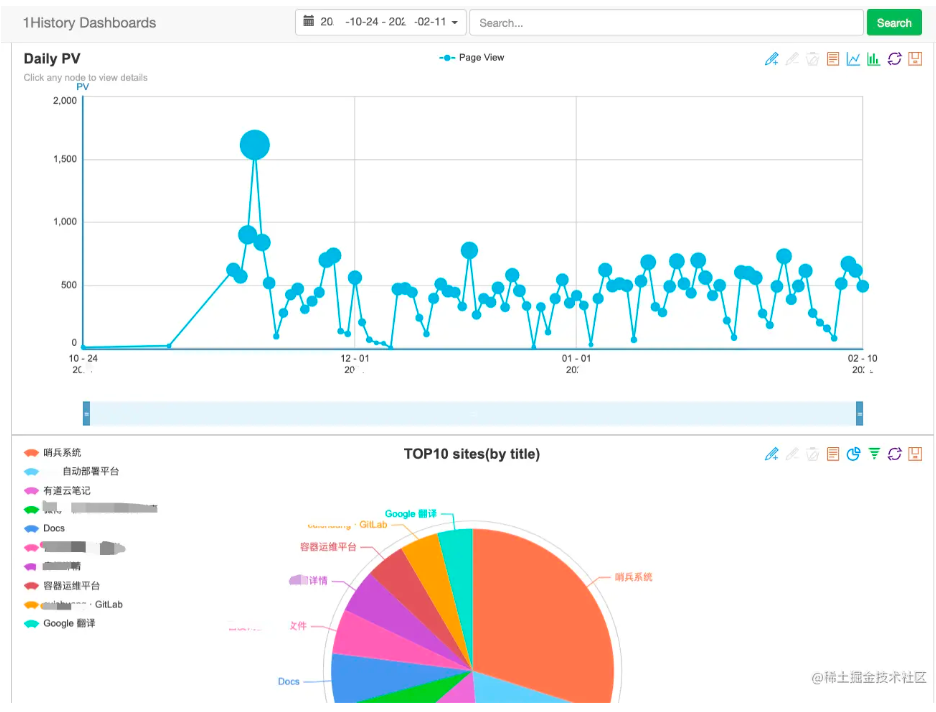Toggle the 自动部署平台 legend entry

pos(72,471)
